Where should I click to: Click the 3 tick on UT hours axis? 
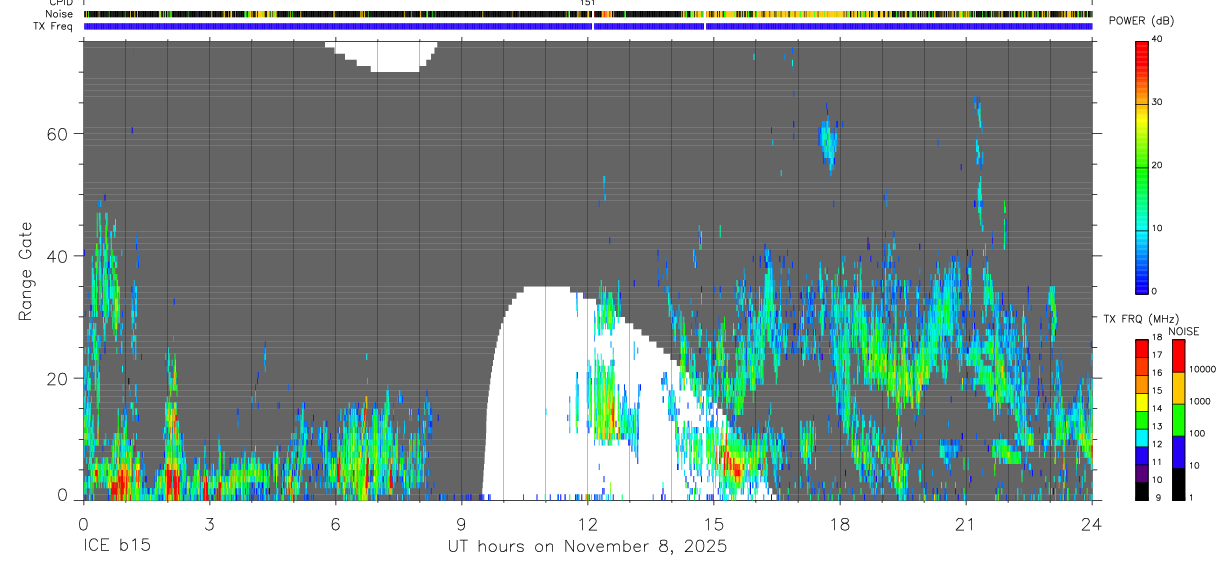[x=209, y=523]
